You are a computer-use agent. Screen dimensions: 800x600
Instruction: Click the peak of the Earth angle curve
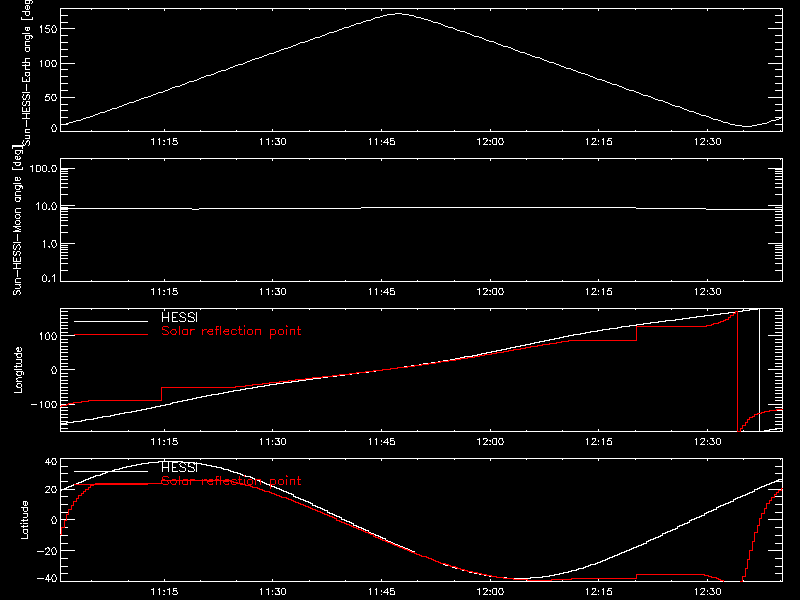pyautogui.click(x=398, y=14)
